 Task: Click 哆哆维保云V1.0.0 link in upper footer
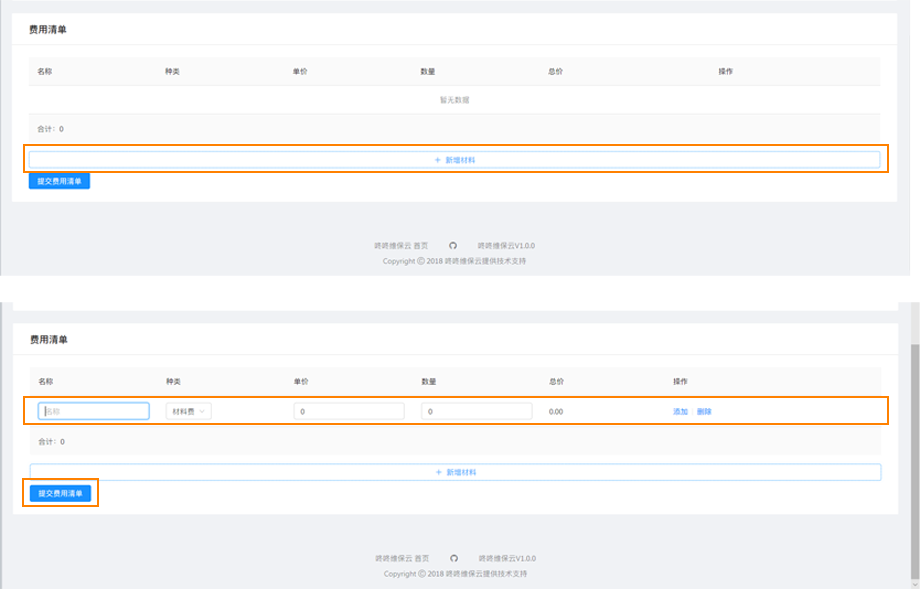coord(506,245)
